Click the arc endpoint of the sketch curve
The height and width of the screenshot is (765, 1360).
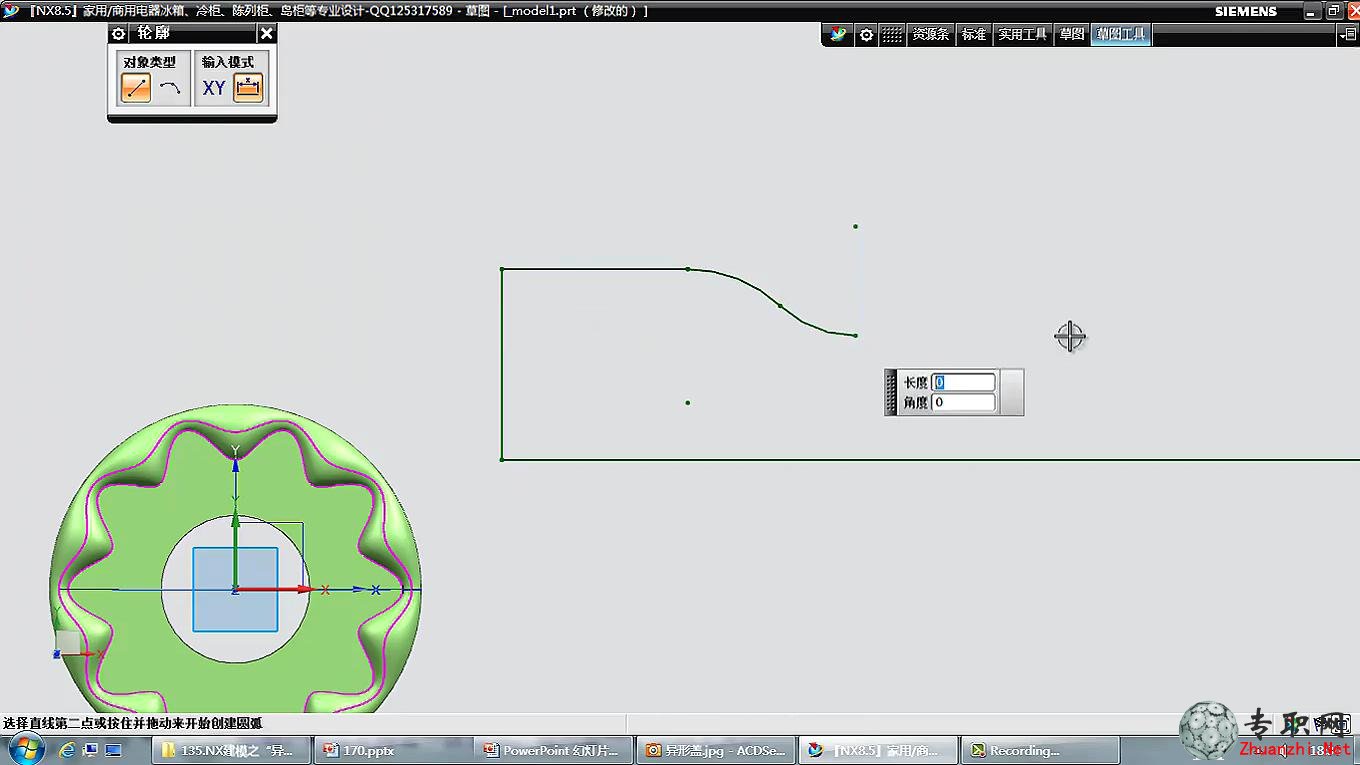[855, 335]
